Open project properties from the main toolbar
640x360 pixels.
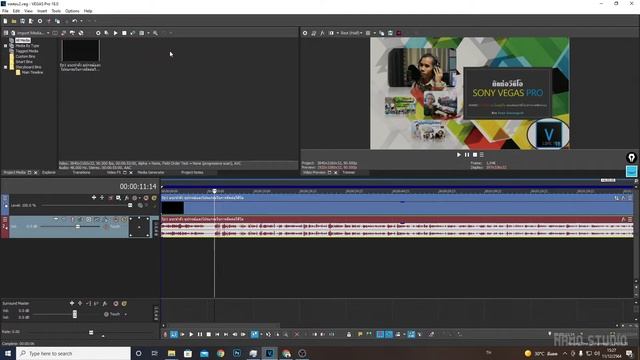[40, 21]
